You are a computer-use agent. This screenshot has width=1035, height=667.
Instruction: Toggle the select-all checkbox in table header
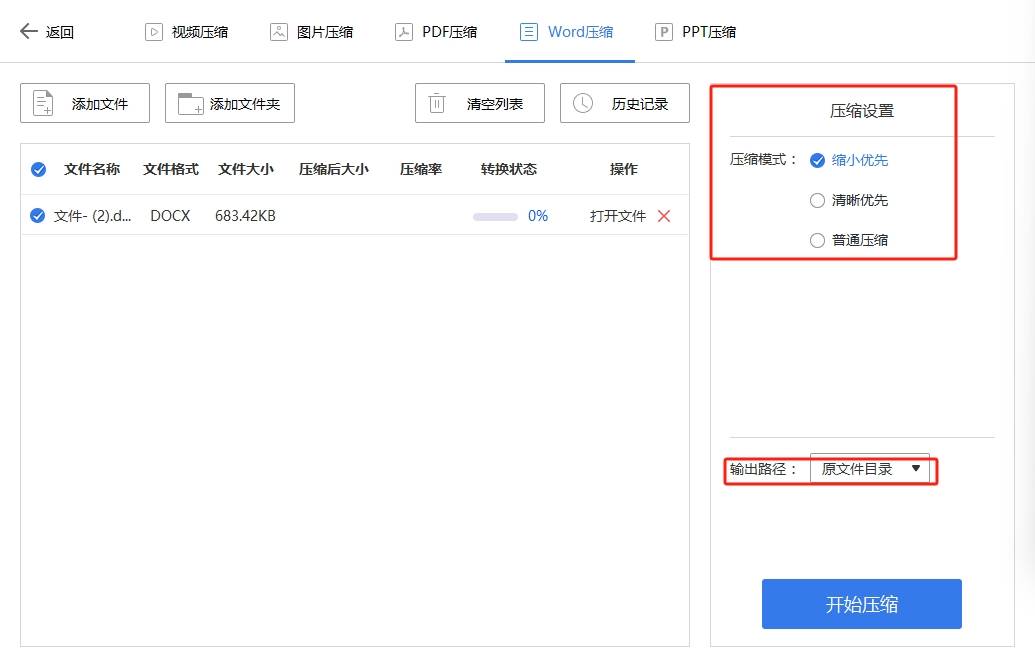tap(38, 170)
